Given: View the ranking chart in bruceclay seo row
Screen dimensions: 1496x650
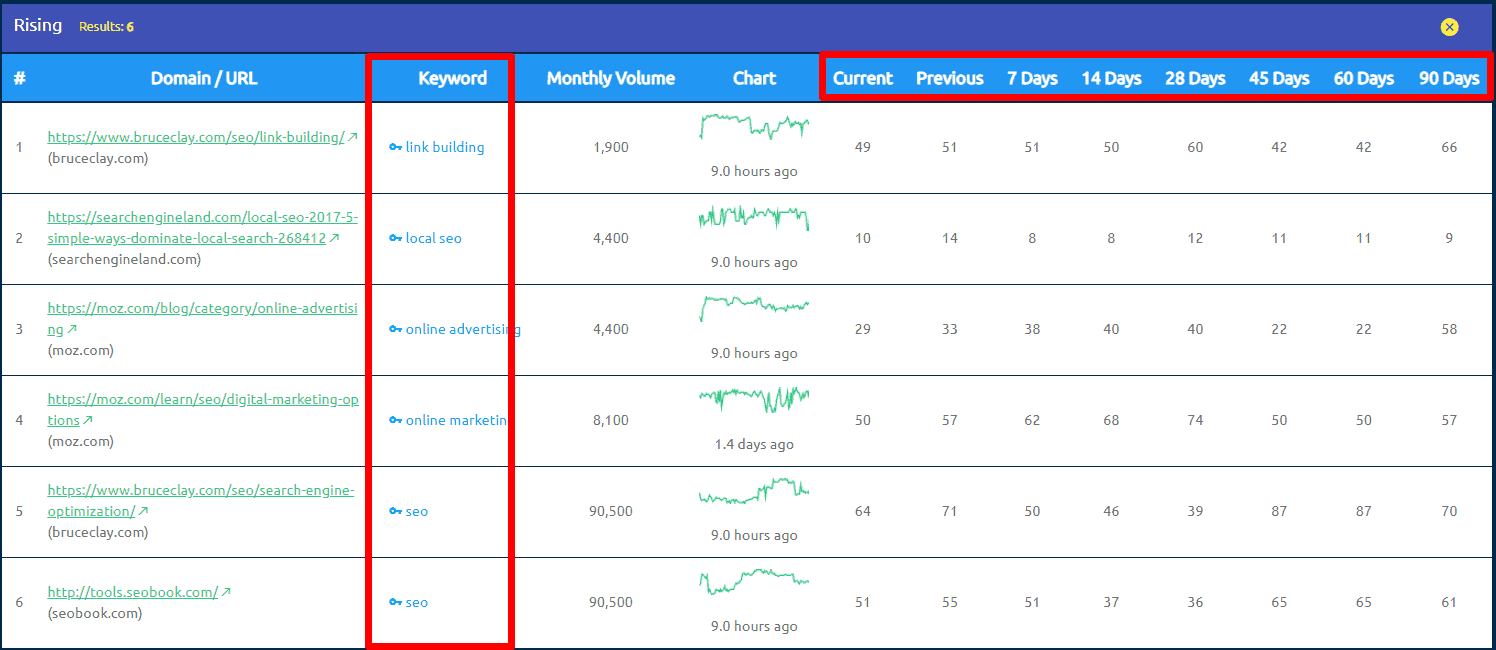Looking at the screenshot, I should point(754,491).
